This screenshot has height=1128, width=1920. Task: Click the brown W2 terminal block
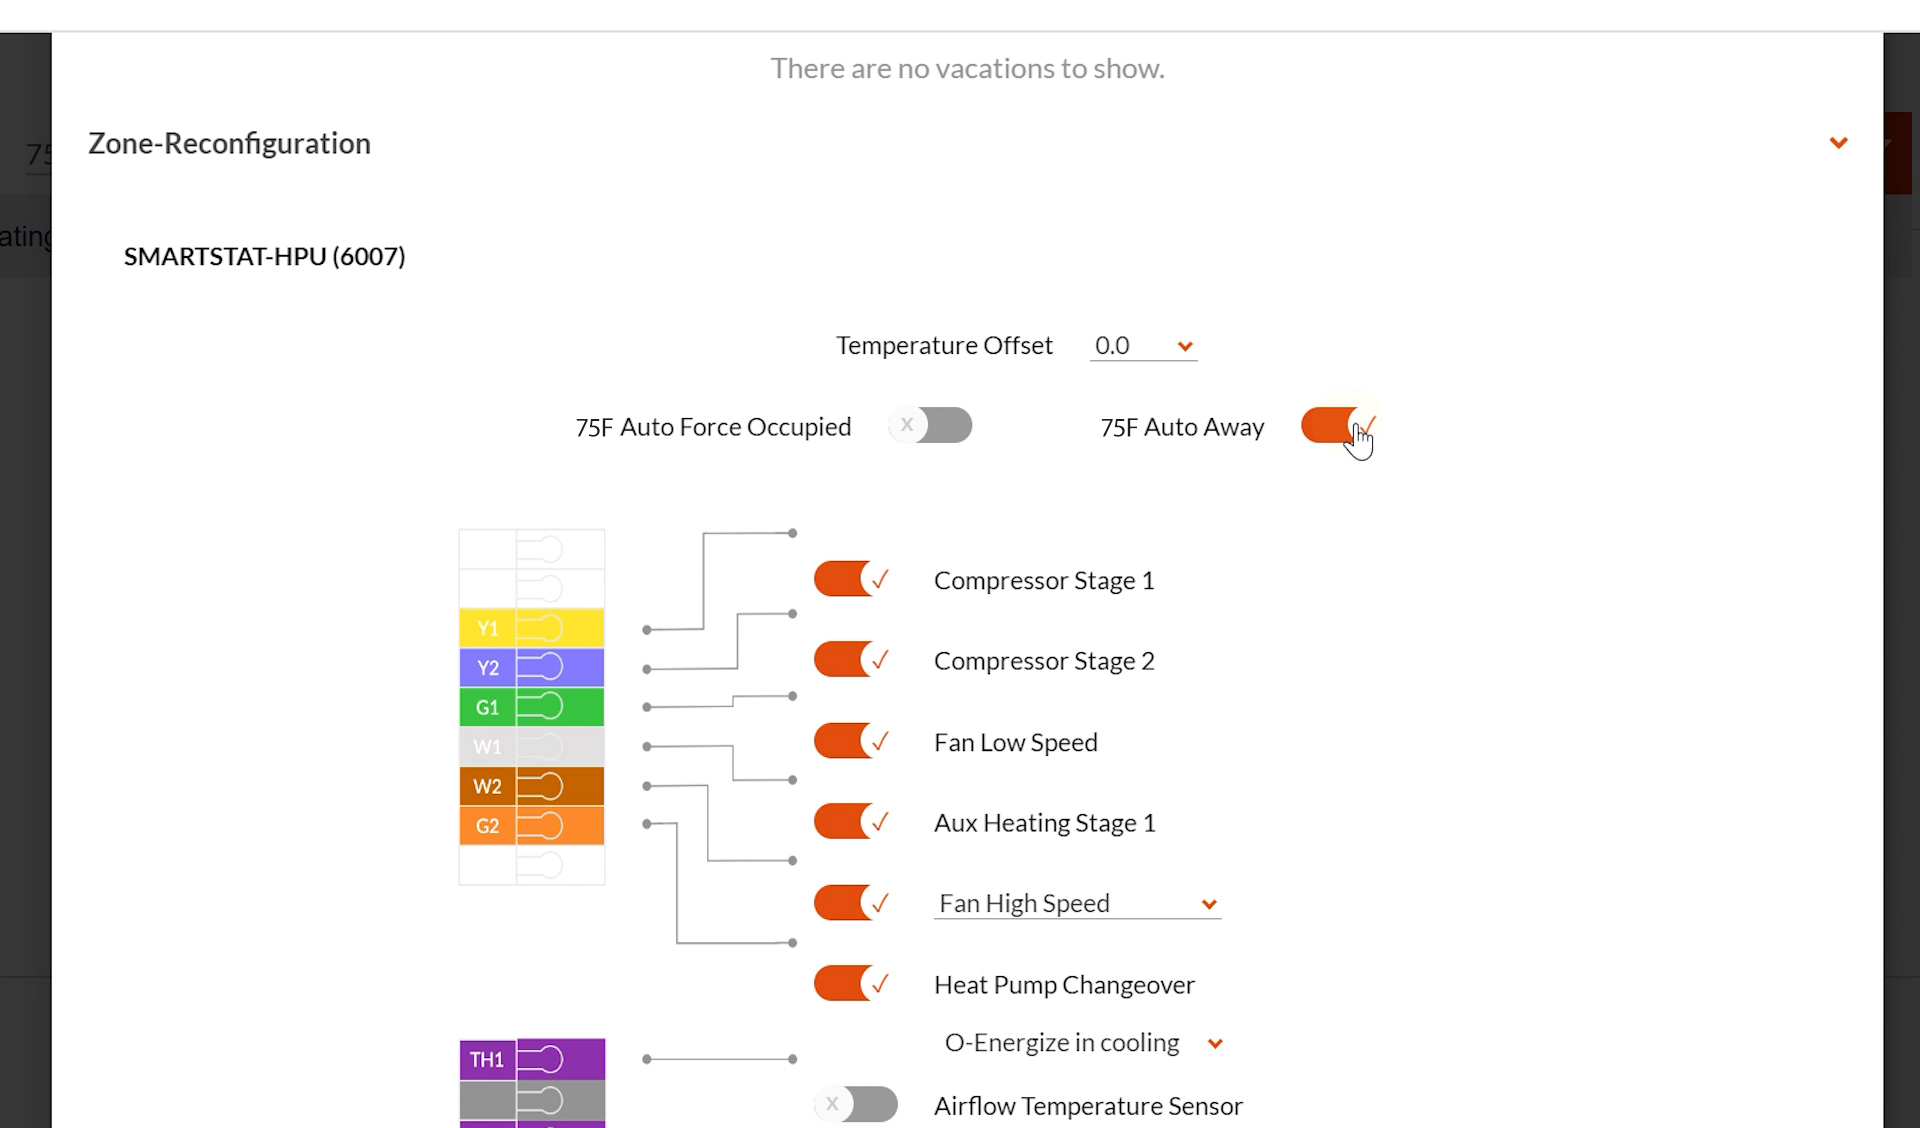(x=531, y=786)
